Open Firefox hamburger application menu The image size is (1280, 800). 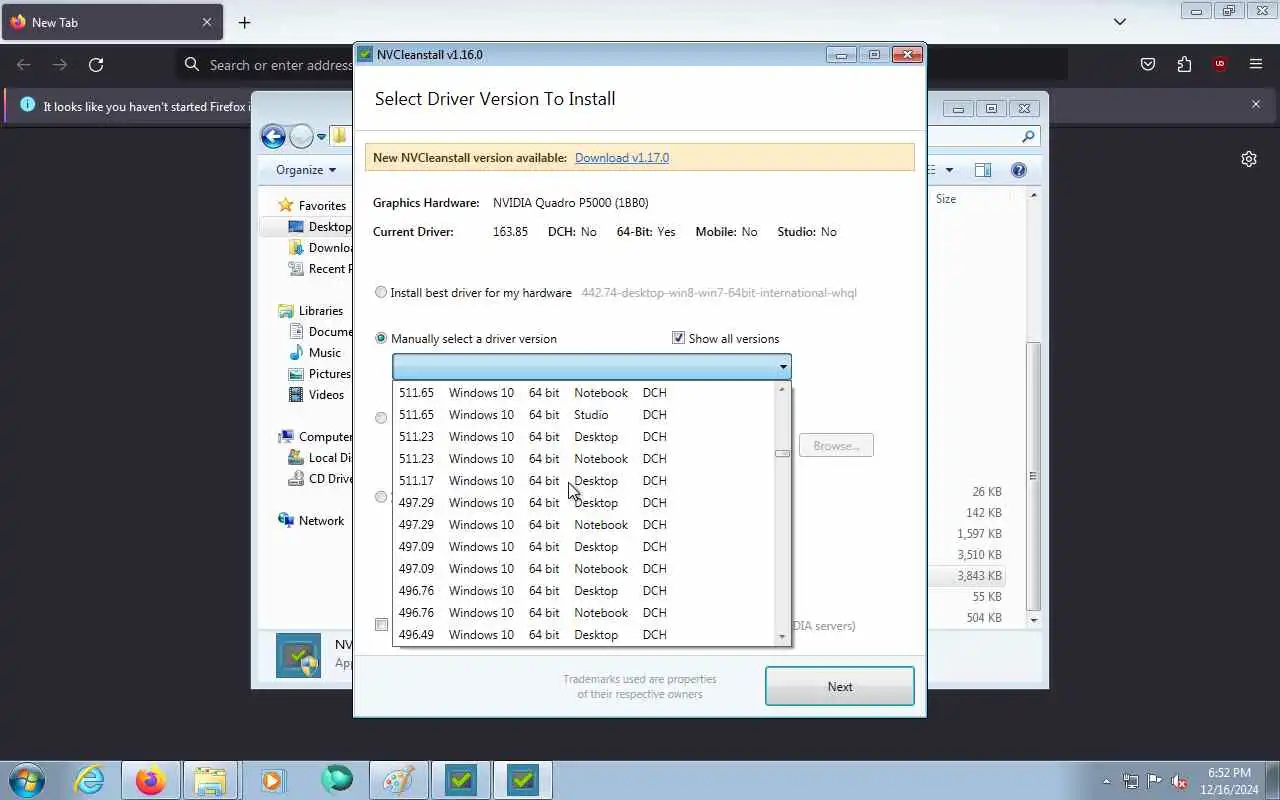[1256, 65]
